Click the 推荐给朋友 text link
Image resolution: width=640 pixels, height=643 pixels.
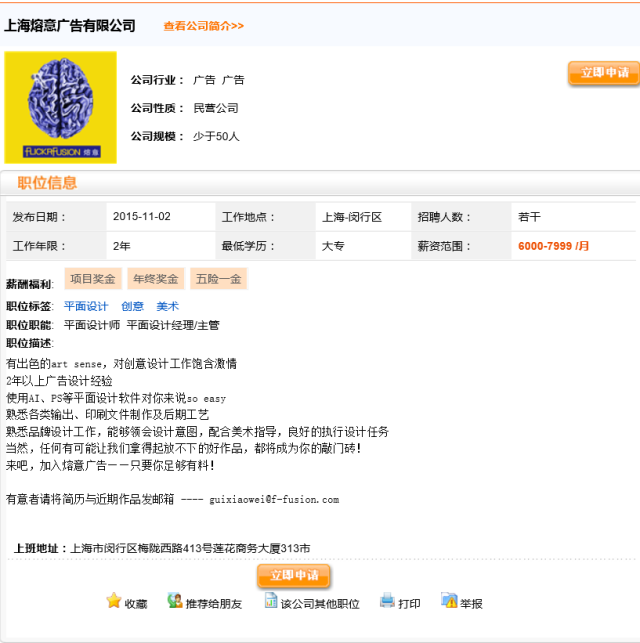click(x=214, y=604)
